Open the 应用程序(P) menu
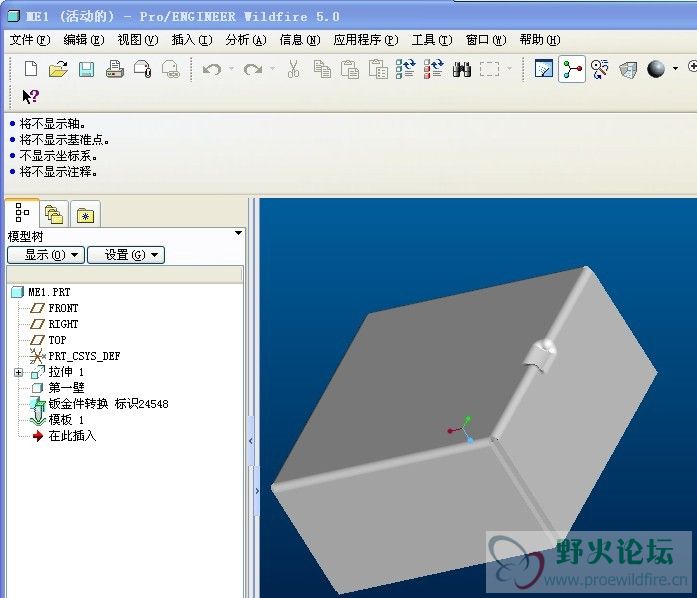Screen dimensions: 697x598 (x=366, y=40)
